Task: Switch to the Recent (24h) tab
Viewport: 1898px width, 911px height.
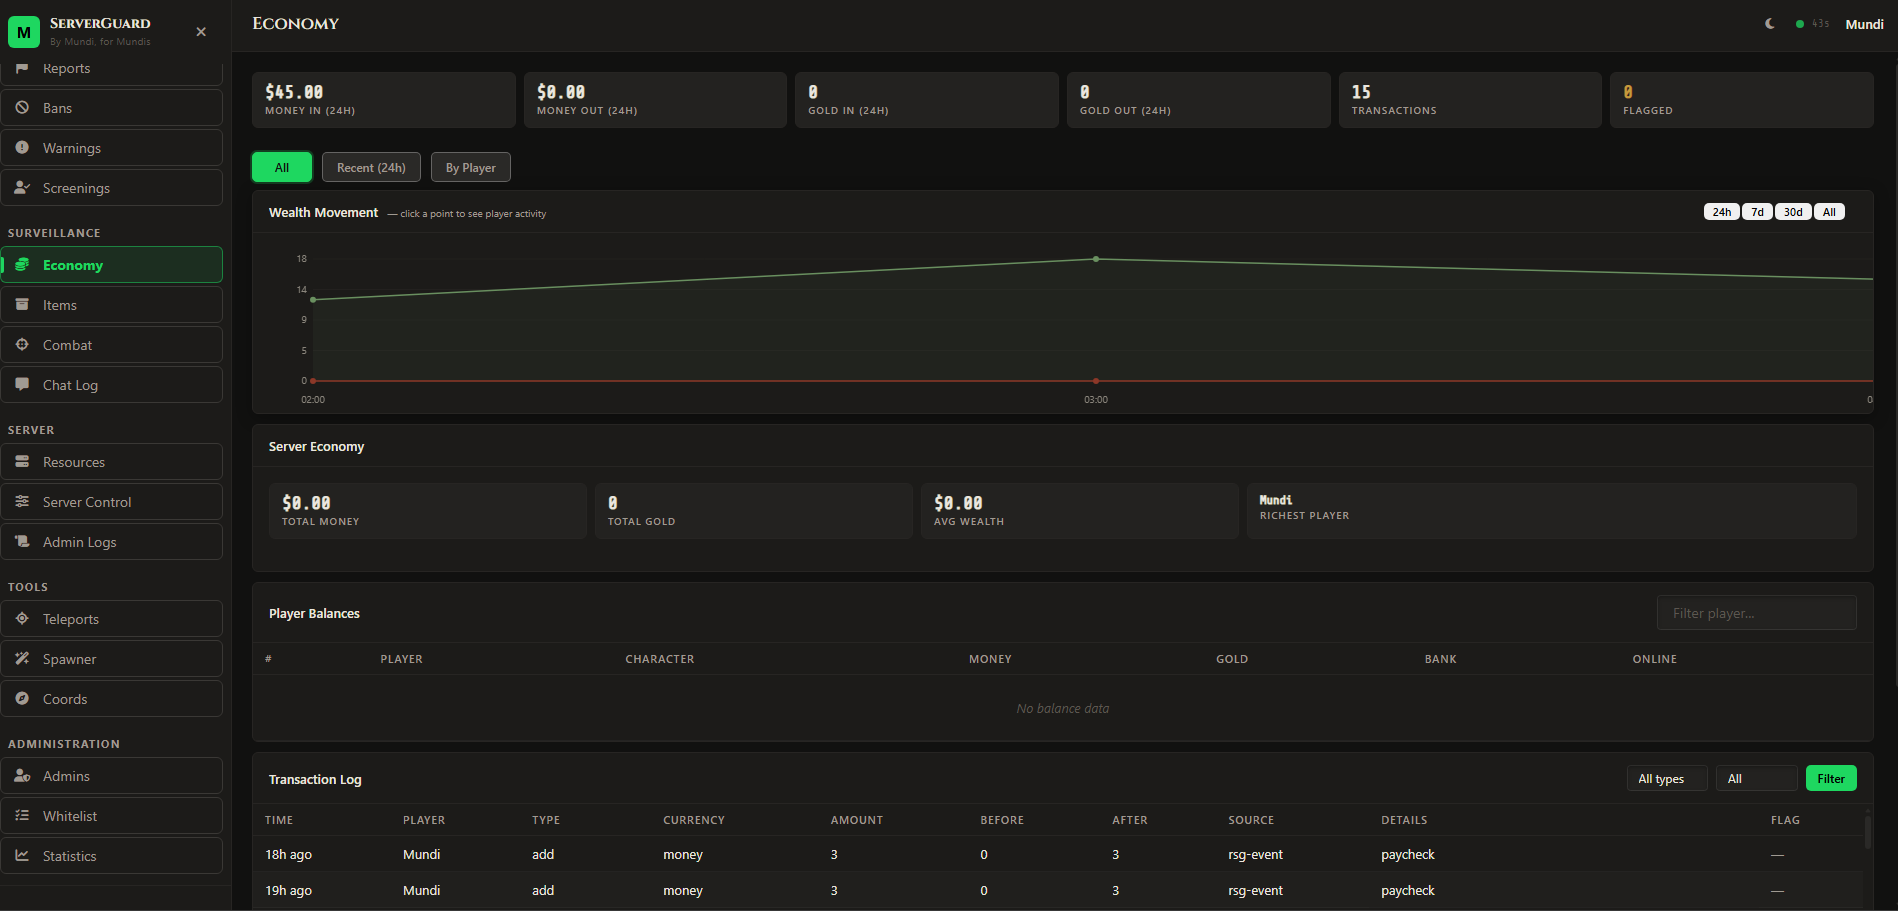Action: coord(371,167)
